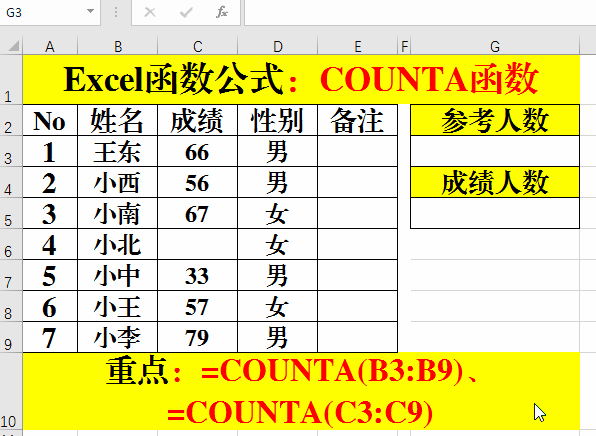Image resolution: width=596 pixels, height=436 pixels.
Task: Select column D header
Action: 277,46
